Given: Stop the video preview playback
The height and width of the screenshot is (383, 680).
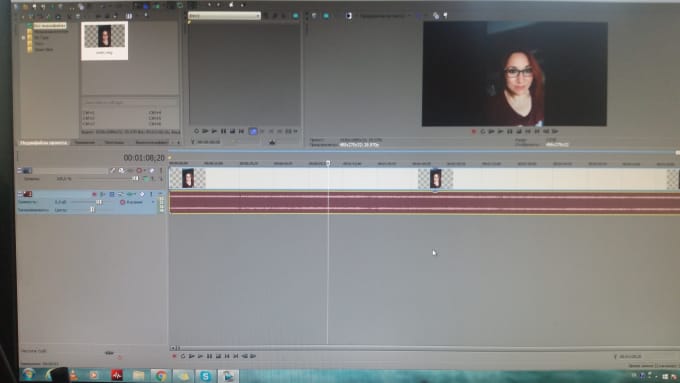Looking at the screenshot, I should (519, 131).
